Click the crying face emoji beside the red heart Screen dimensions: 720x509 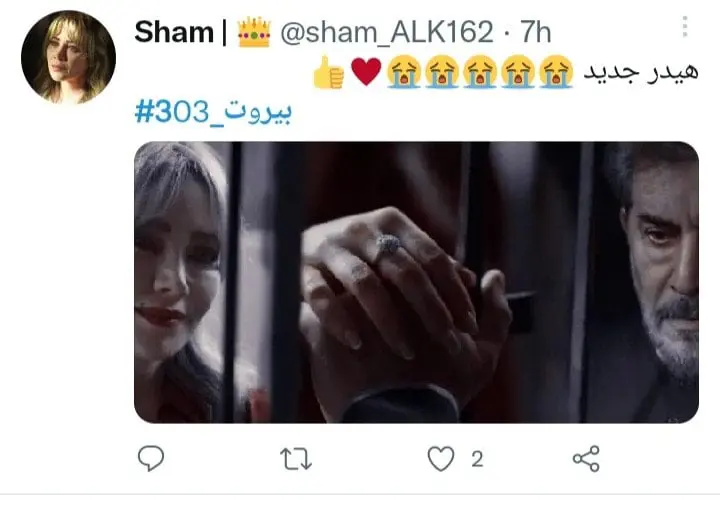(x=404, y=72)
